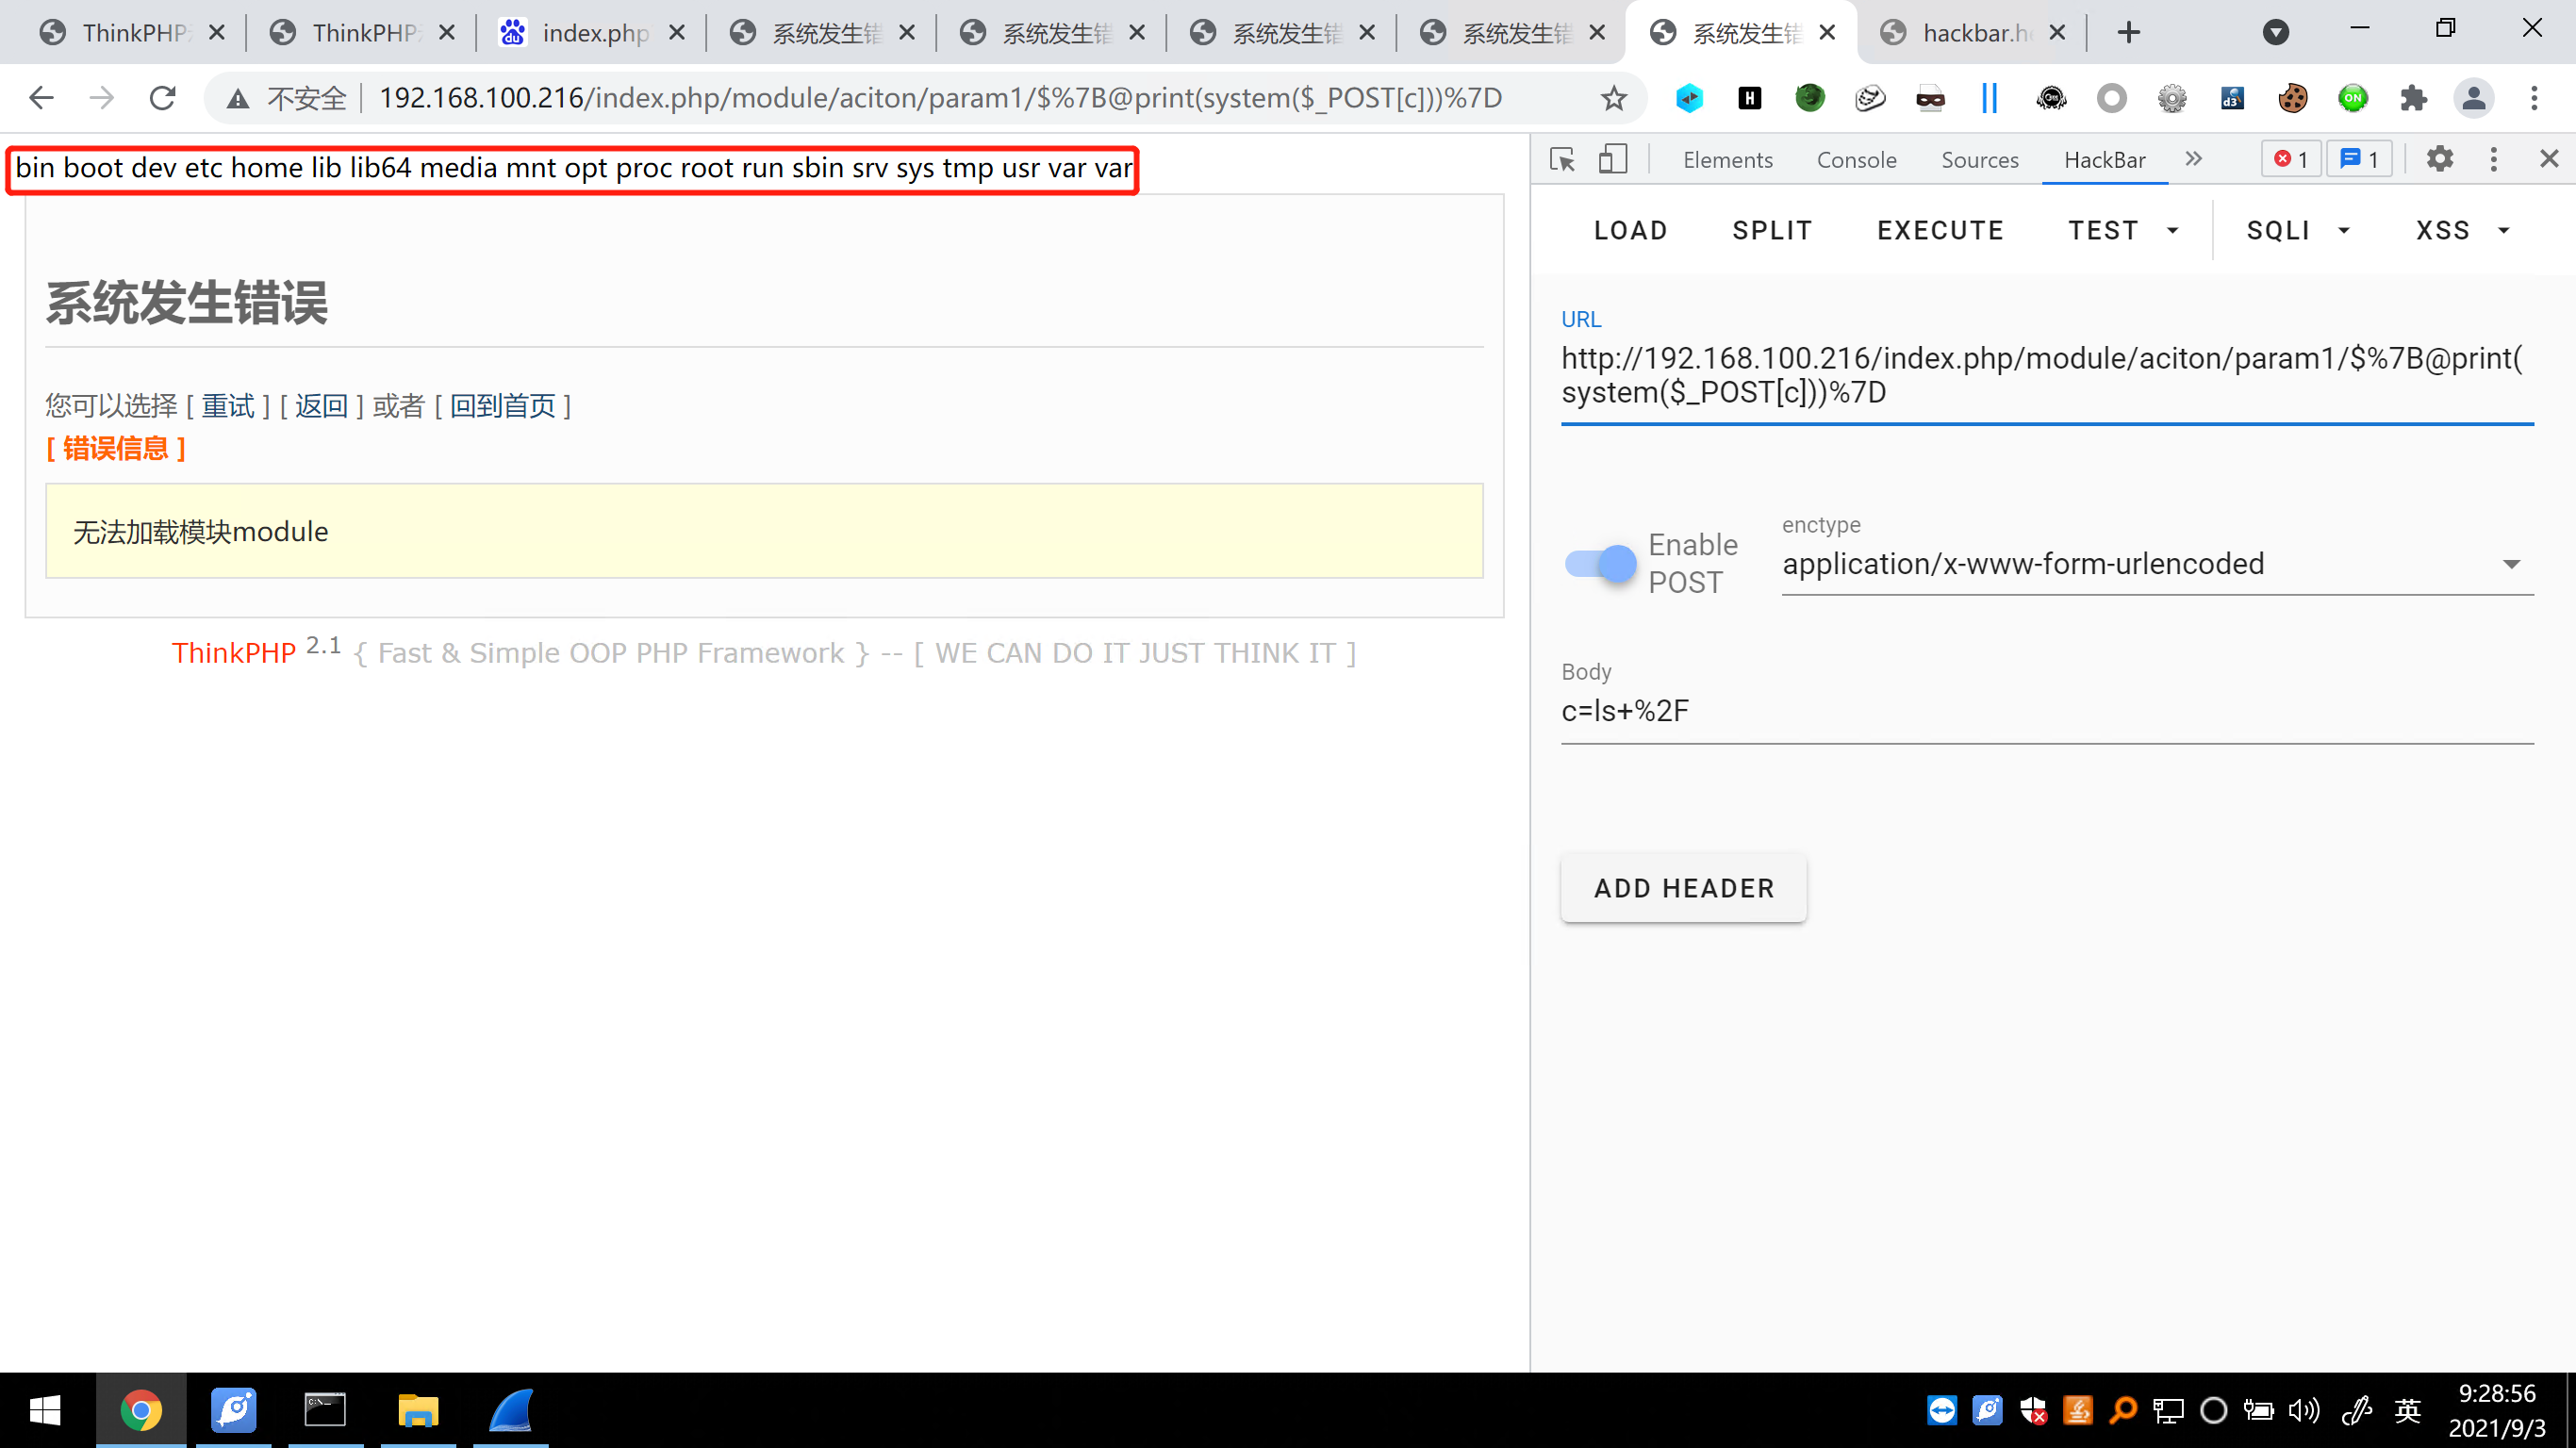Viewport: 2576px width, 1448px height.
Task: Click the Chrome icon in the taskbar
Action: click(141, 1411)
